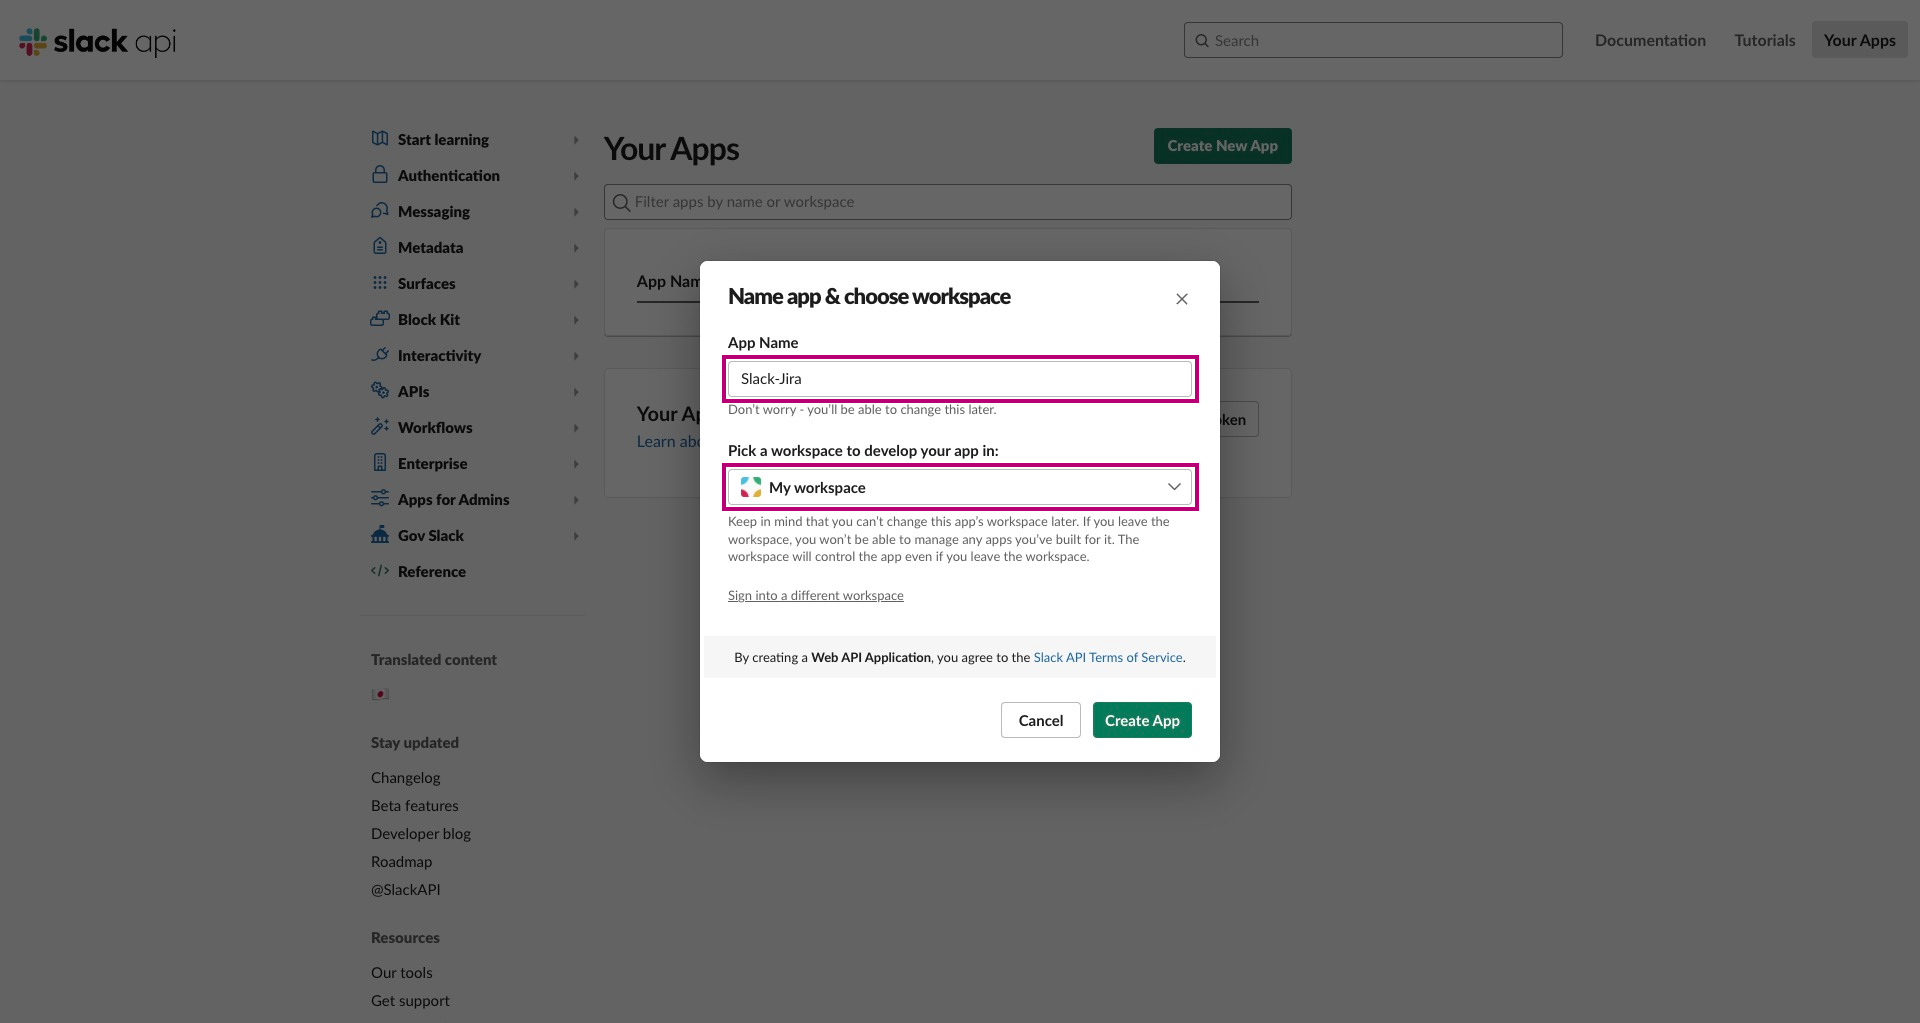Expand the Block Kit section arrow
This screenshot has height=1023, width=1920.
pyautogui.click(x=576, y=320)
